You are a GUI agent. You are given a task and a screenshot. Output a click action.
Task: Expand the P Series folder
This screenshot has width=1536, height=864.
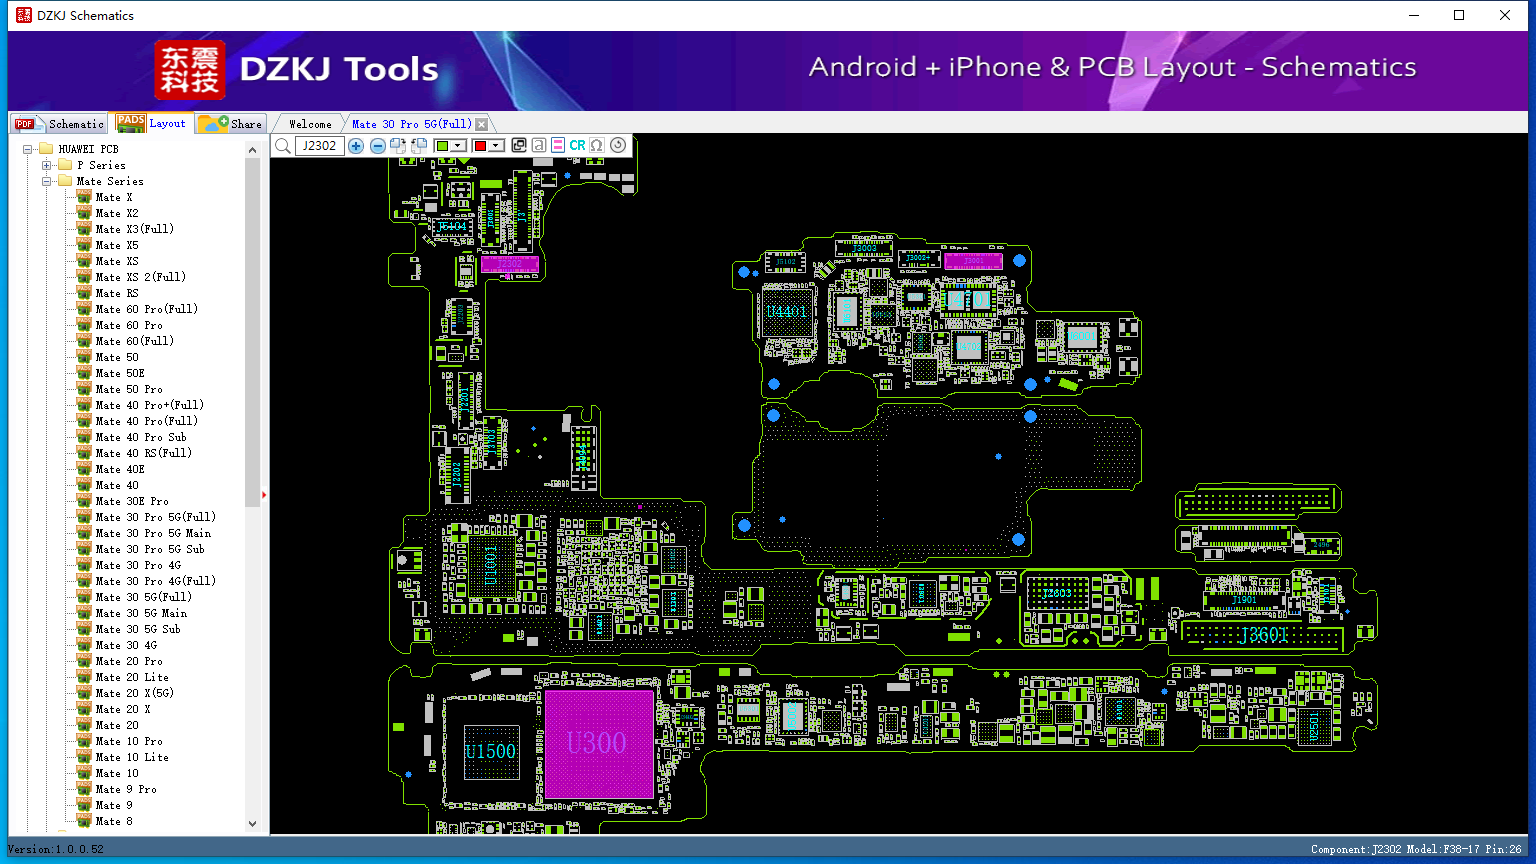pos(46,165)
